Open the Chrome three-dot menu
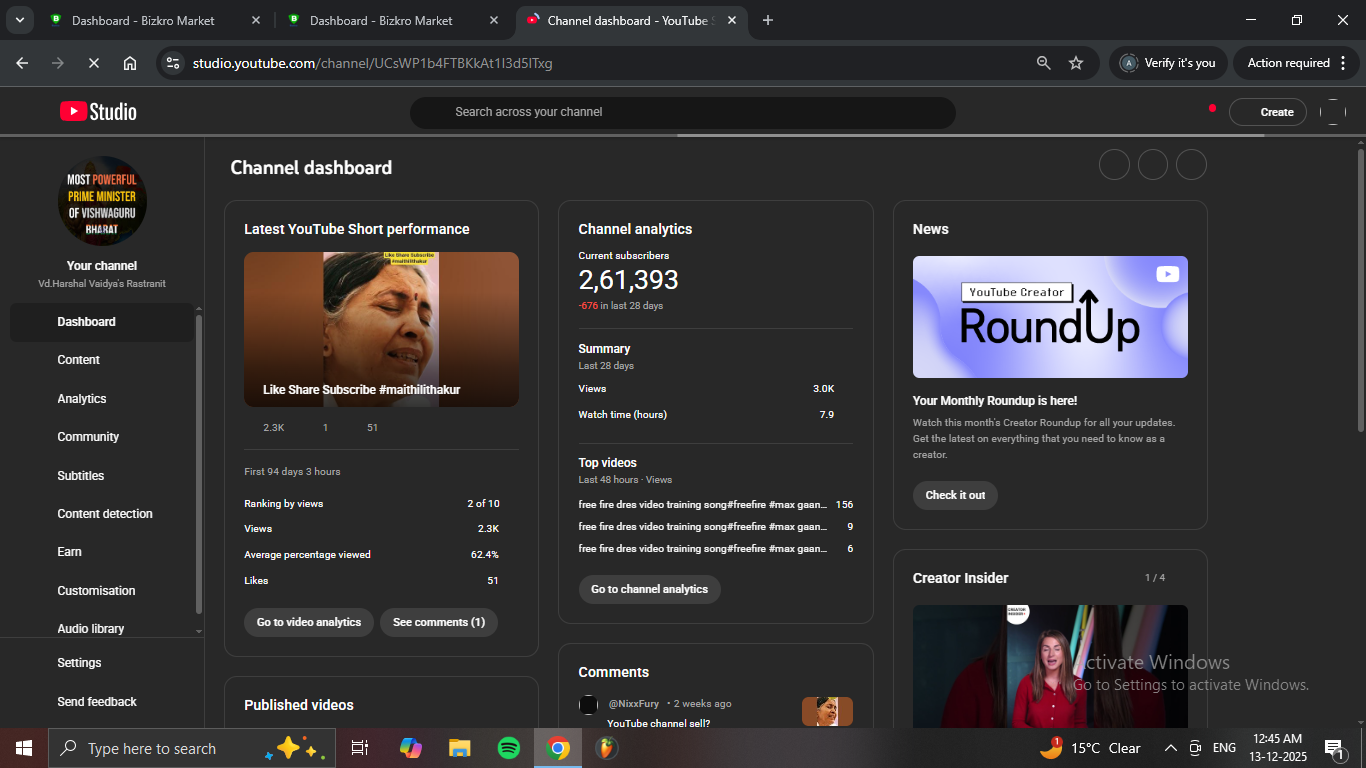The width and height of the screenshot is (1366, 768). point(1343,63)
